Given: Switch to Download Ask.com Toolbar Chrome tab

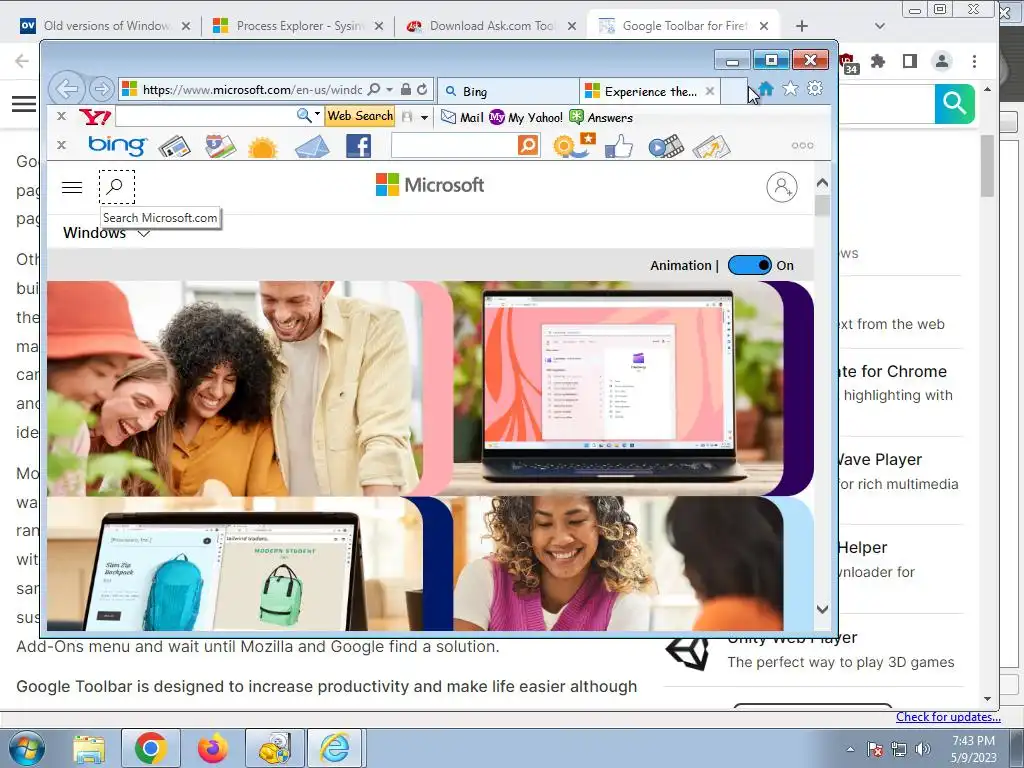Looking at the screenshot, I should click(x=490, y=26).
